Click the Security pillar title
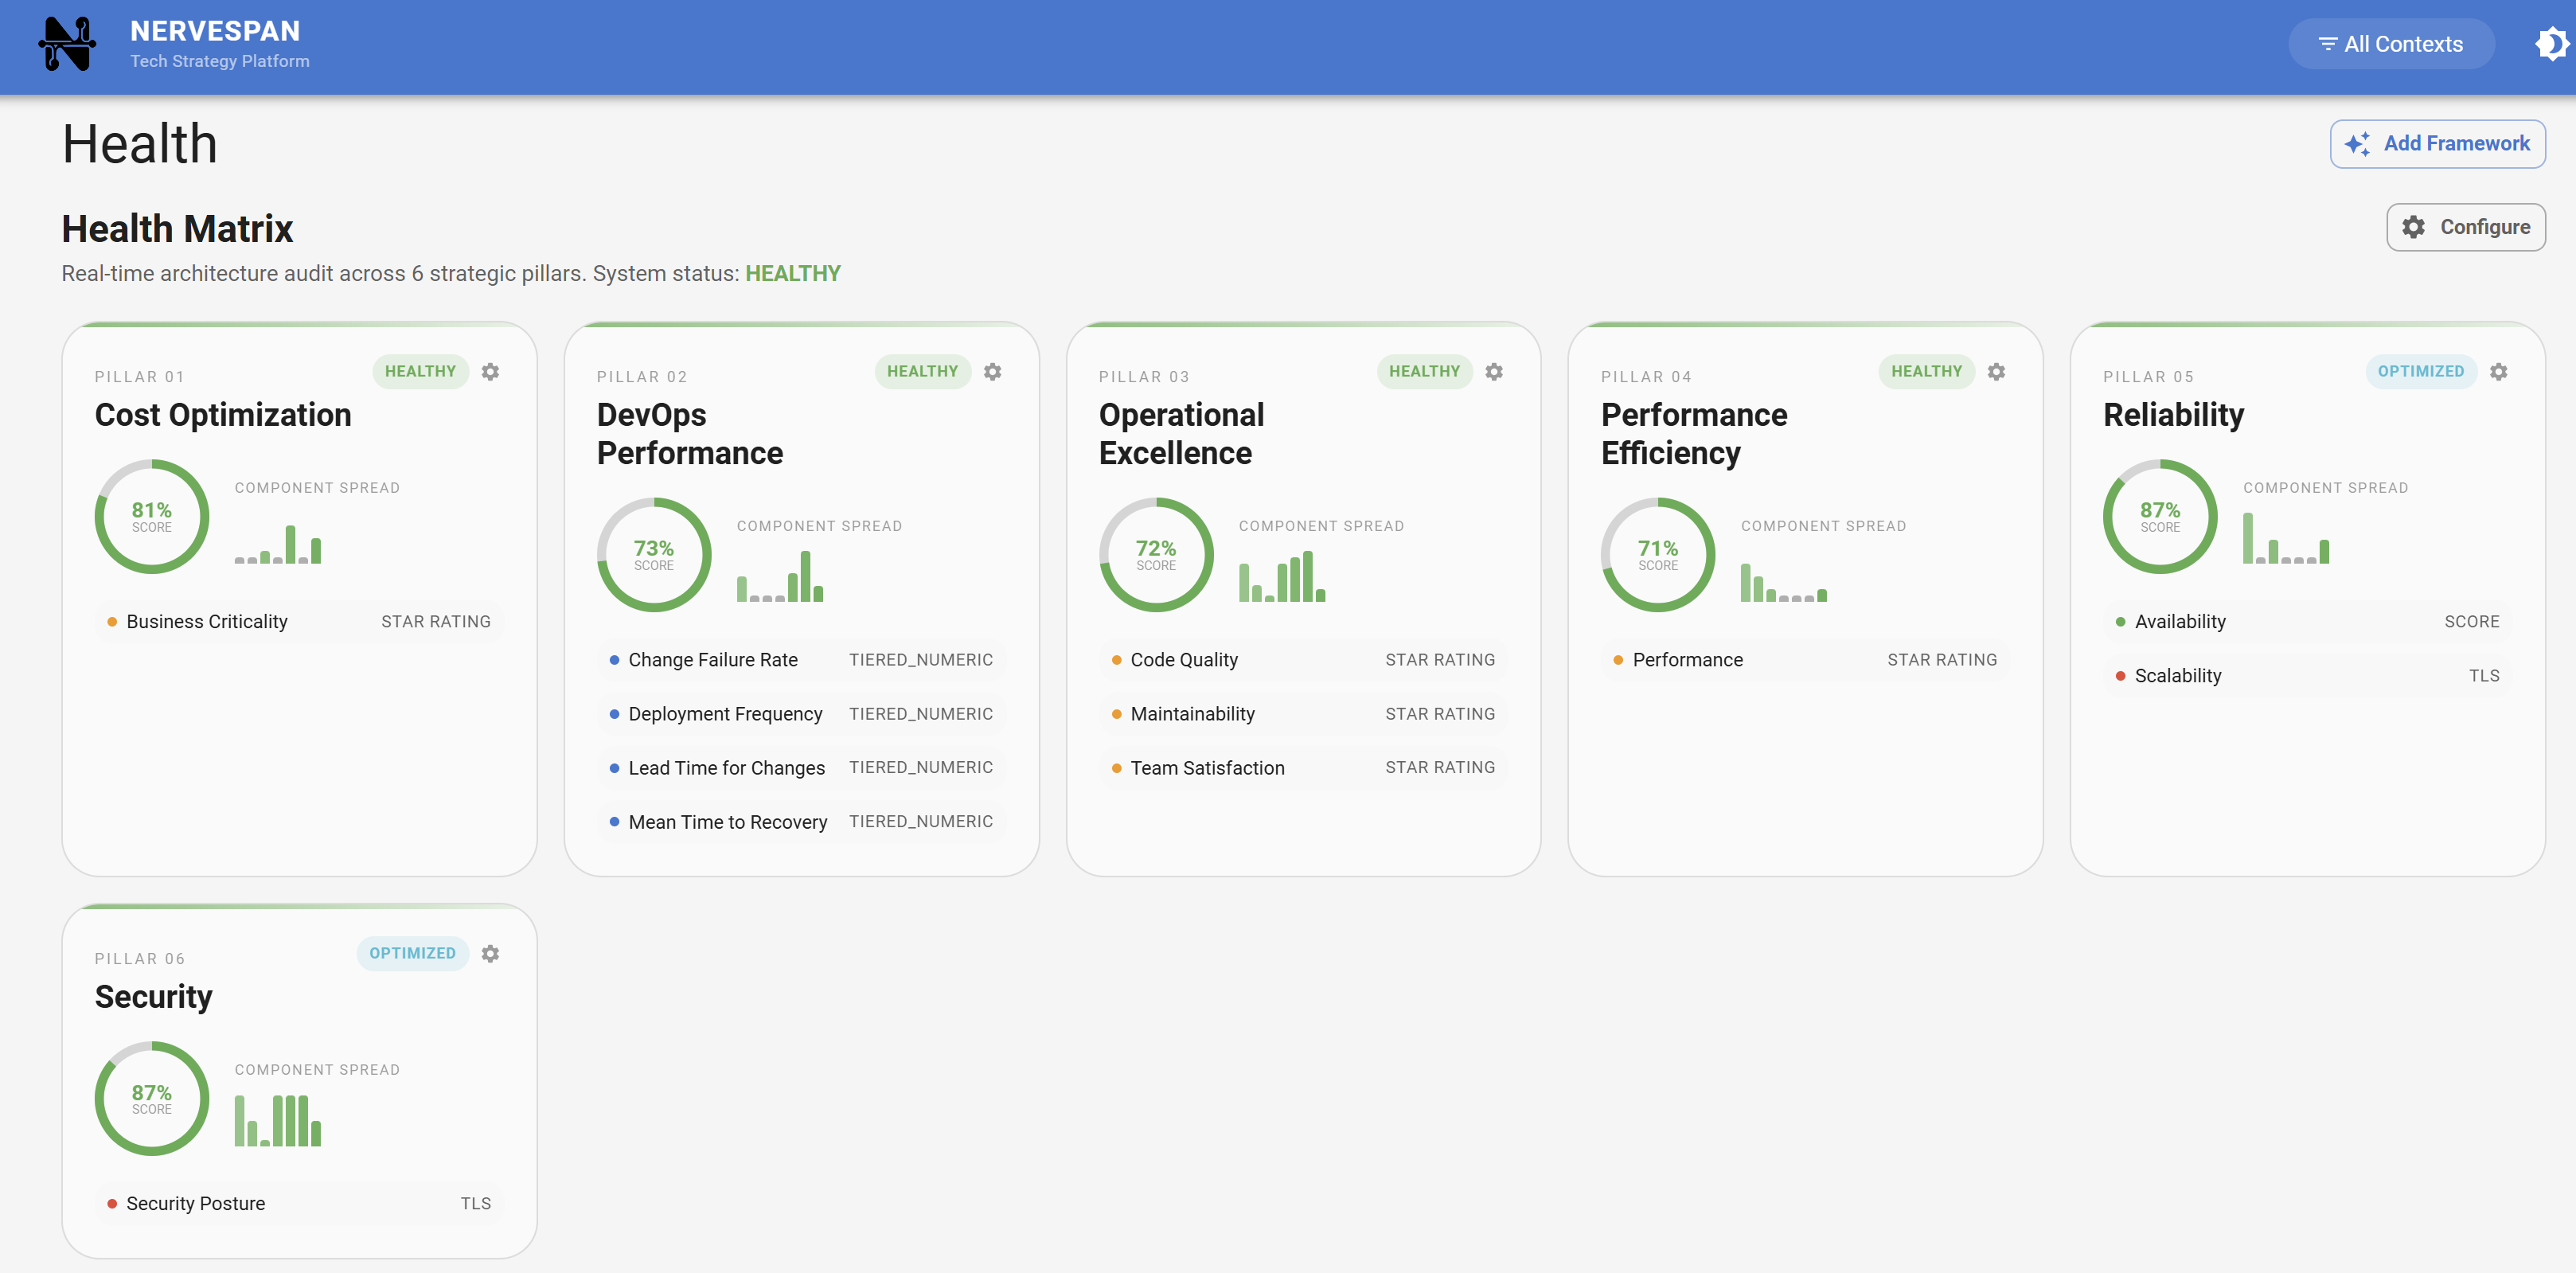Viewport: 2576px width, 1273px height. click(153, 997)
